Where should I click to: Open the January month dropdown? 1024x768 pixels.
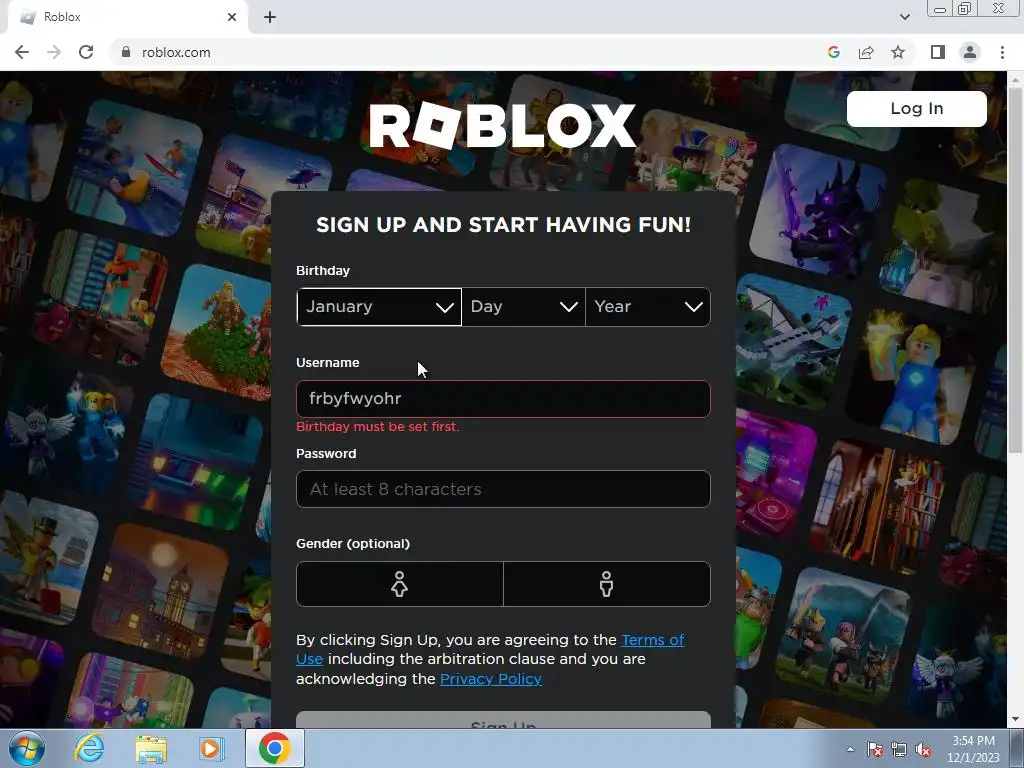pos(379,307)
